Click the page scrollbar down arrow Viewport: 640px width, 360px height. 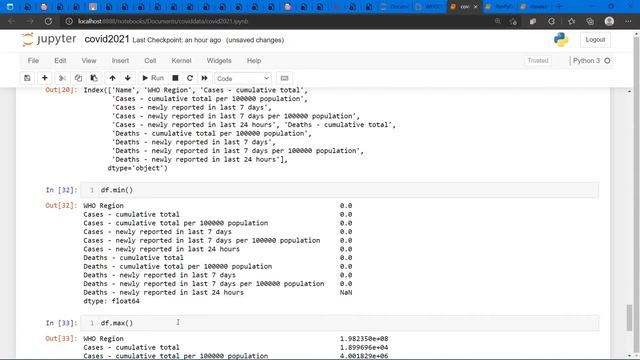(636, 356)
